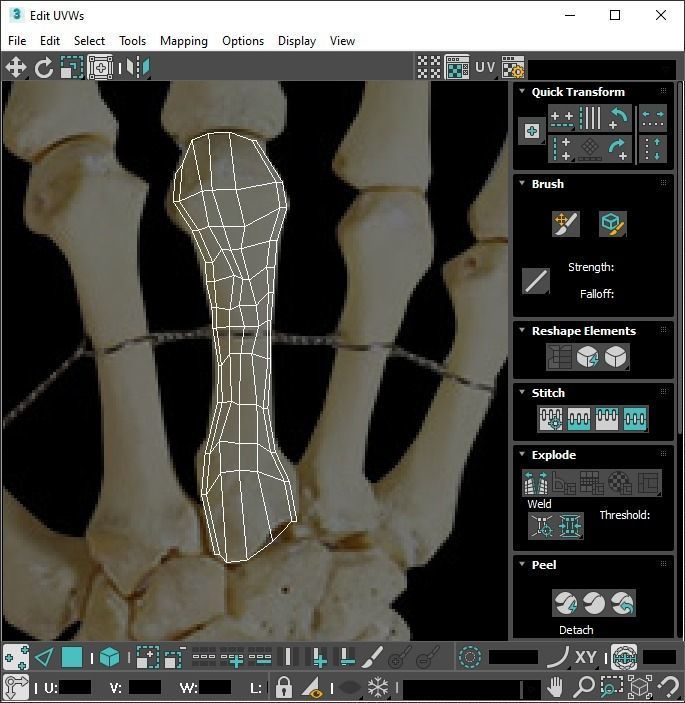Viewport: 685px width, 703px height.
Task: Enable Edge sub-object selection mode
Action: pyautogui.click(x=44, y=658)
